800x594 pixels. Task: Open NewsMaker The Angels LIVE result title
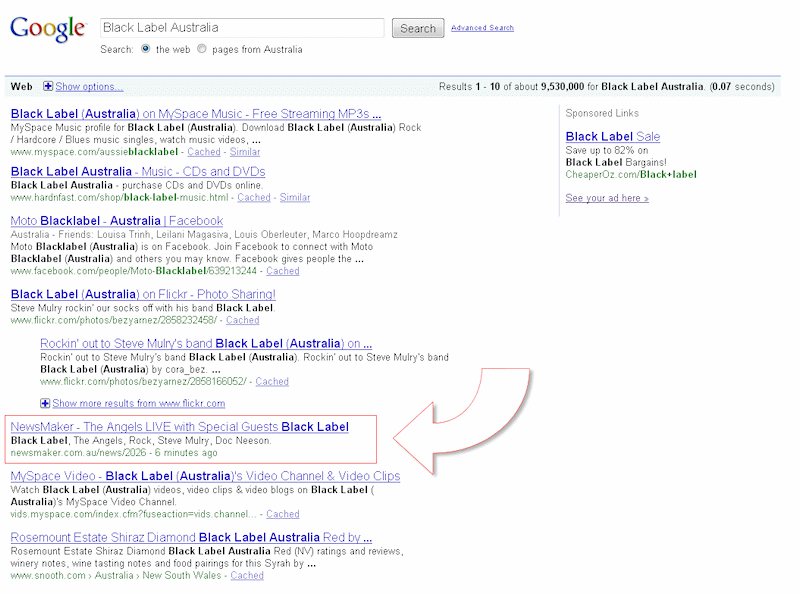point(180,427)
